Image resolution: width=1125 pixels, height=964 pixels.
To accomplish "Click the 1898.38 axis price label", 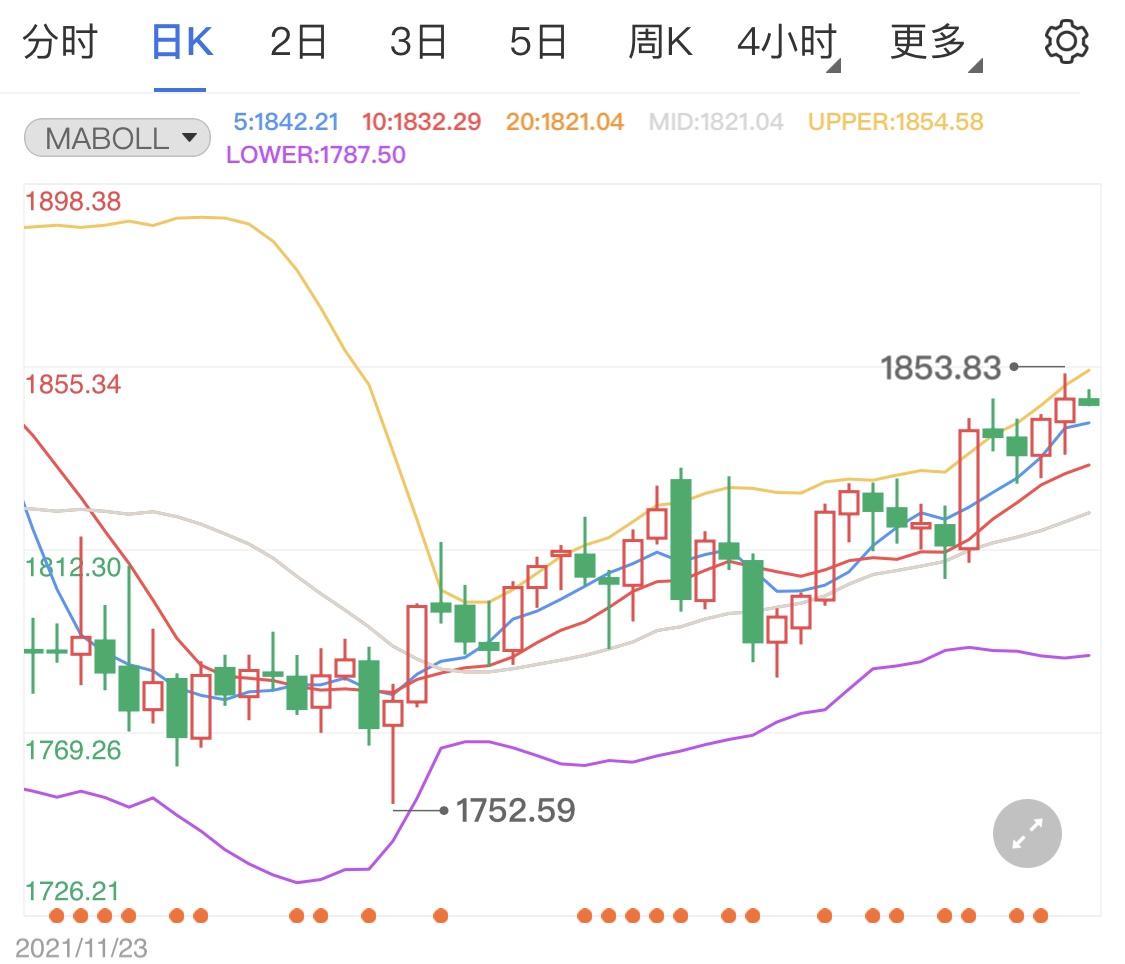I will click(72, 202).
